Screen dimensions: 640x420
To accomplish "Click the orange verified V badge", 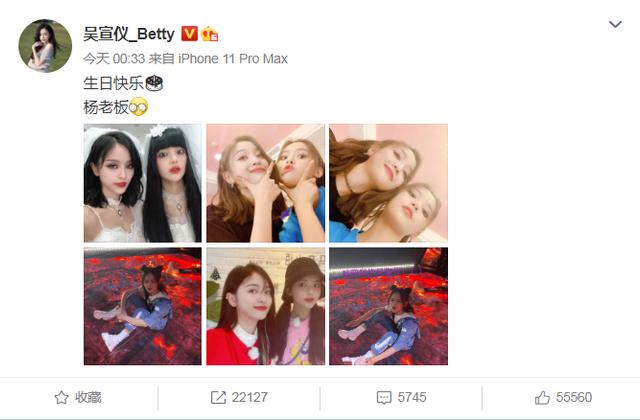I will [x=189, y=34].
